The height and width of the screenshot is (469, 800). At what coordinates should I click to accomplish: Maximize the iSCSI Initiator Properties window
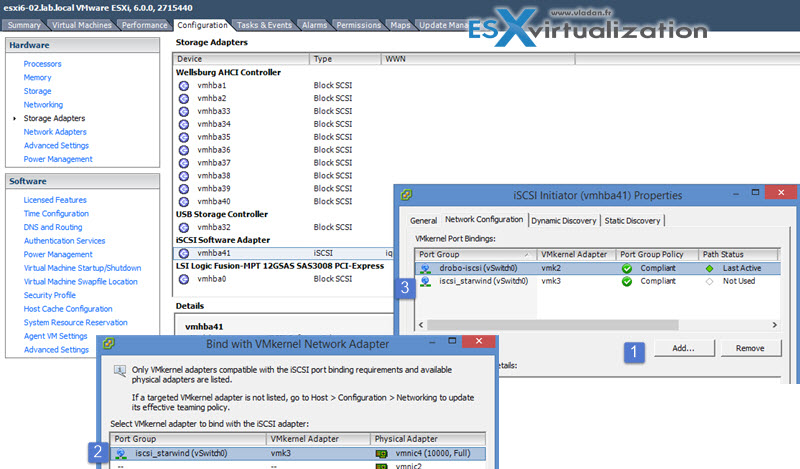click(756, 193)
